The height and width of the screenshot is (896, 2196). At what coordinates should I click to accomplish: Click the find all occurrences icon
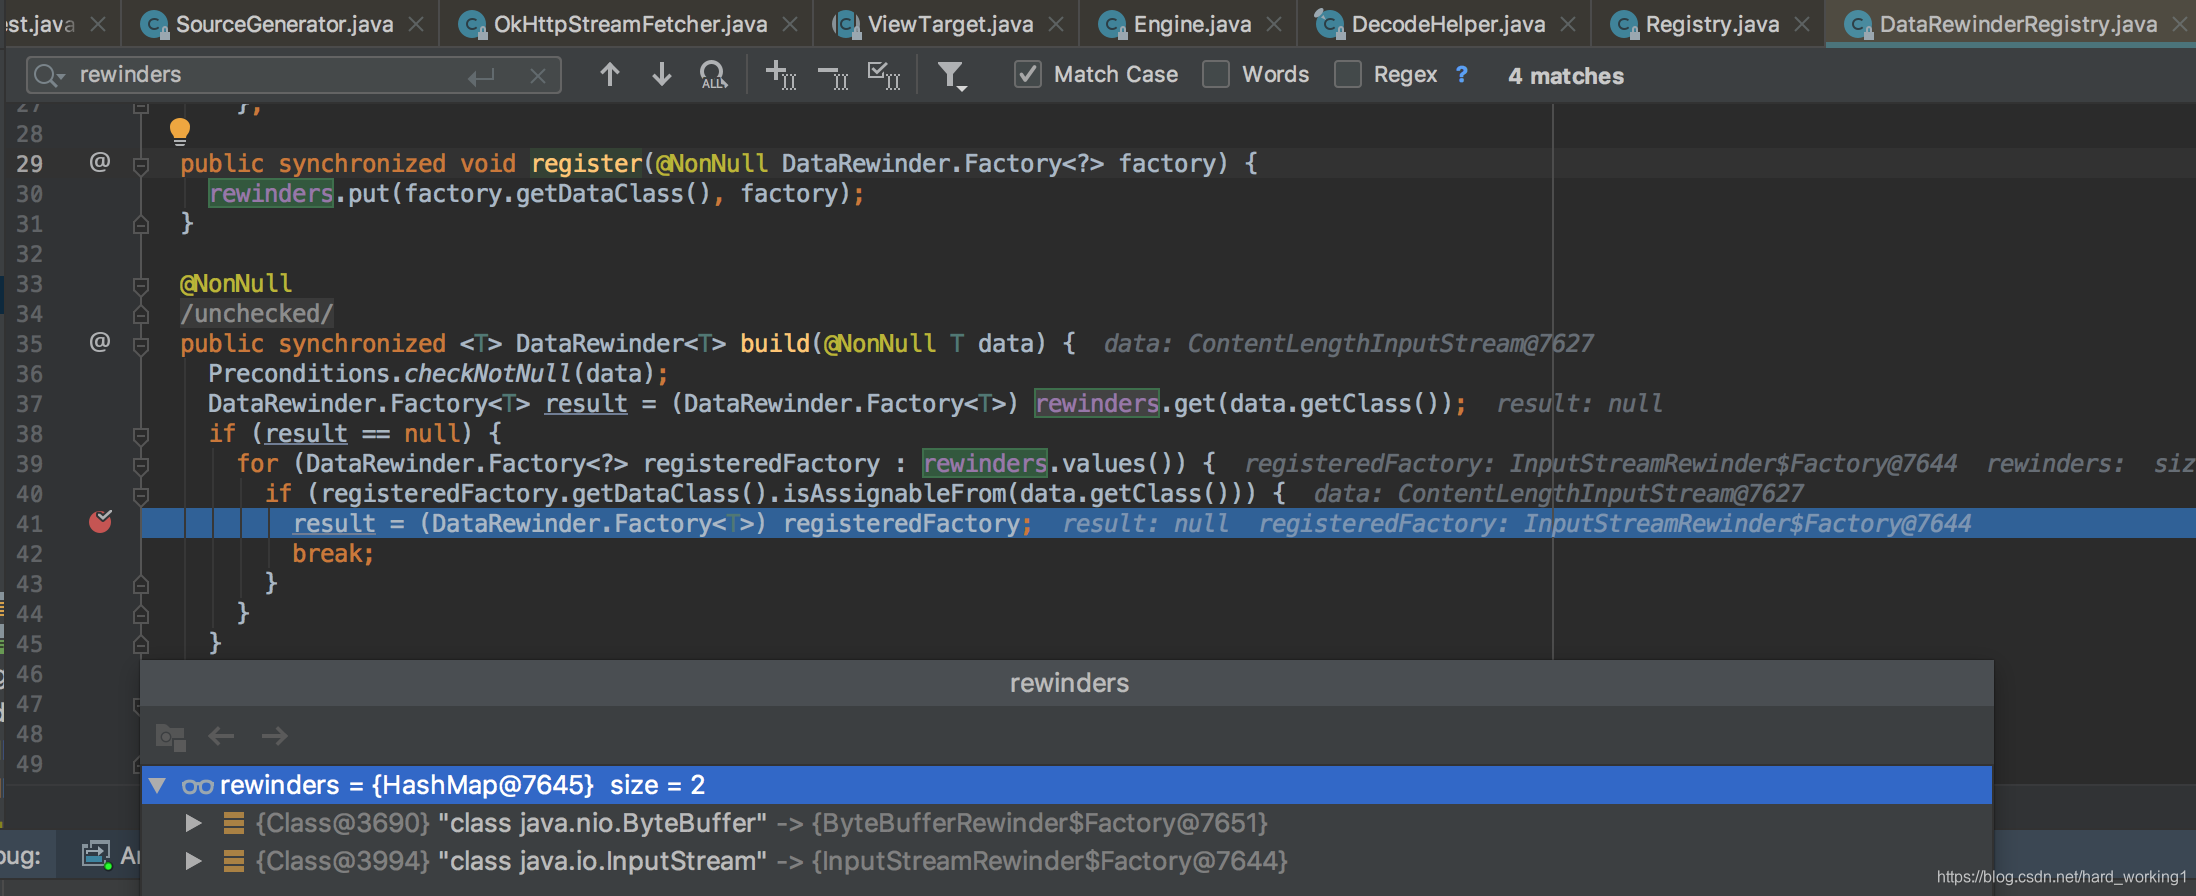click(x=713, y=75)
